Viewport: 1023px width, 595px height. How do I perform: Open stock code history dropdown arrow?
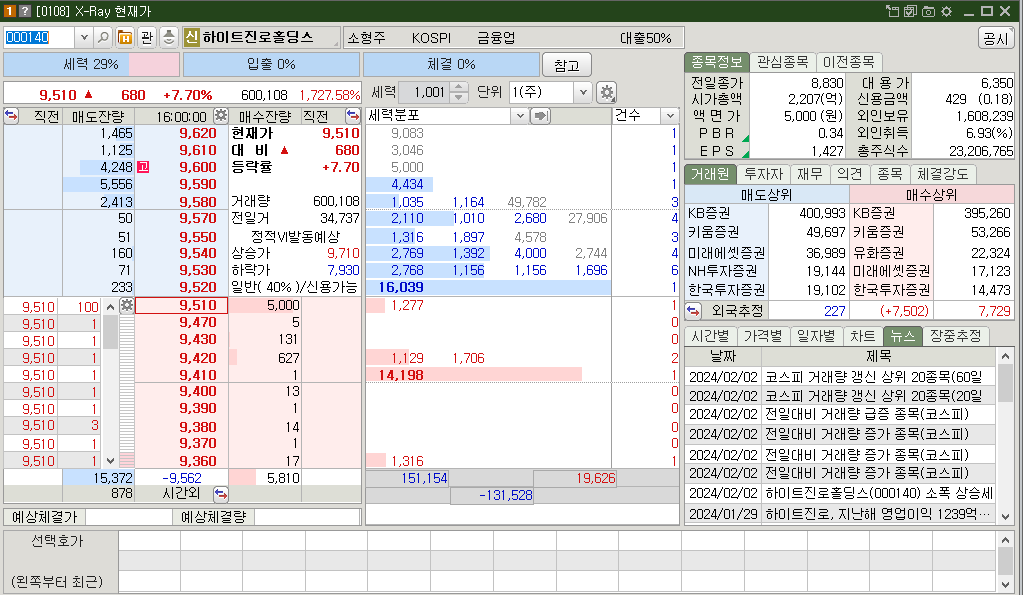pos(84,37)
